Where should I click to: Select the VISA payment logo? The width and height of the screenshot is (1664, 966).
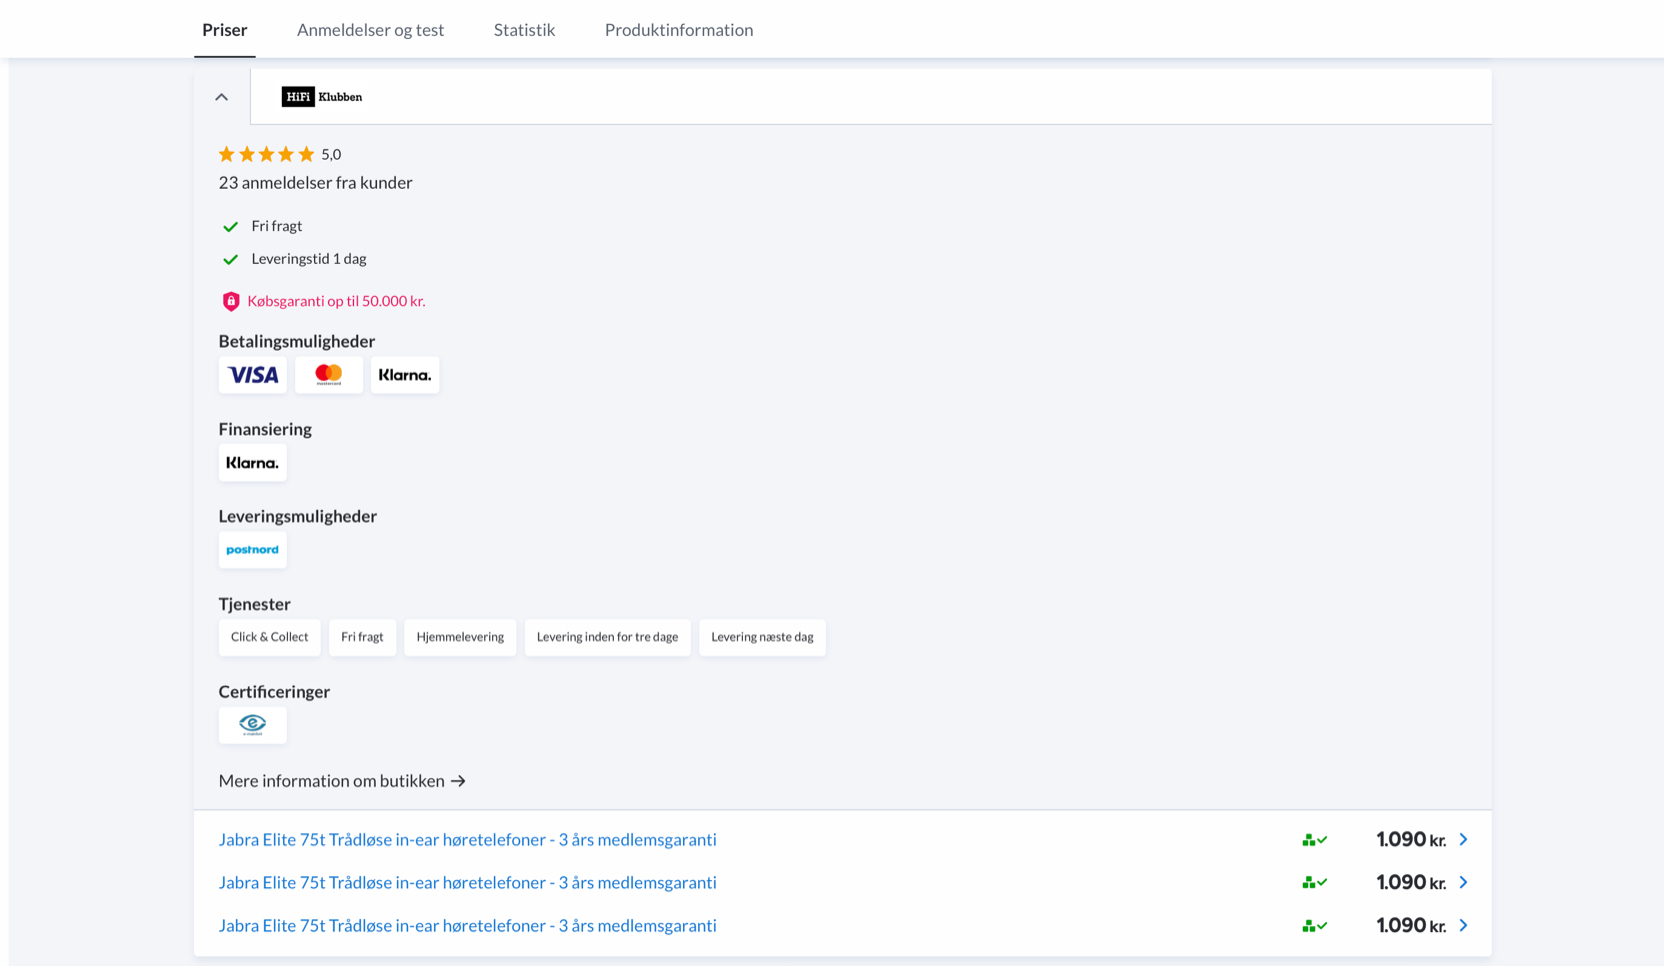point(253,375)
